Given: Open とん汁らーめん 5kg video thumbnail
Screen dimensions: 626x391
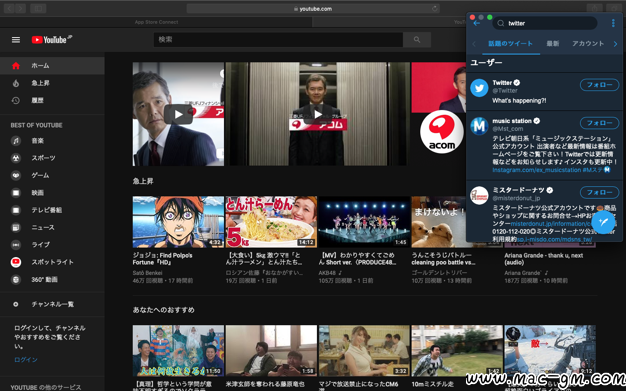Looking at the screenshot, I should pyautogui.click(x=271, y=222).
